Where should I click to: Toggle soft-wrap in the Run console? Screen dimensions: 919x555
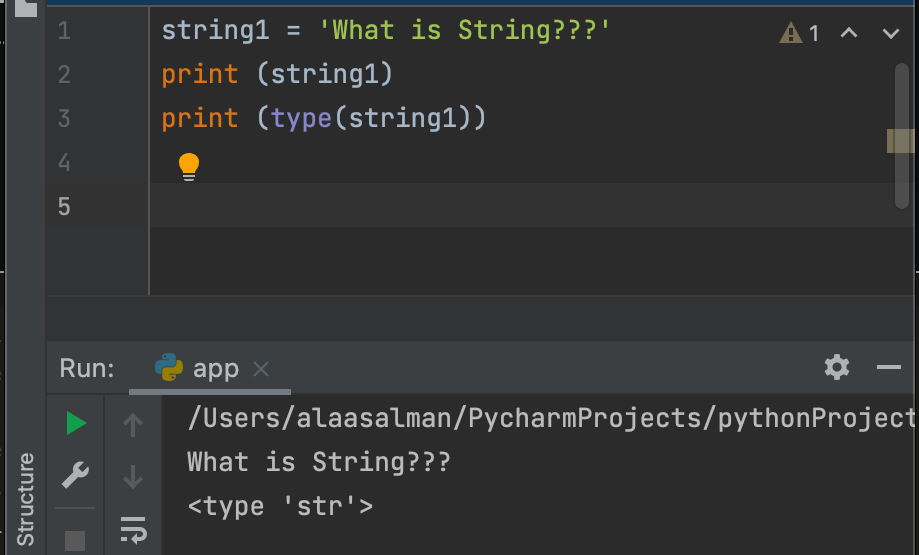(133, 529)
